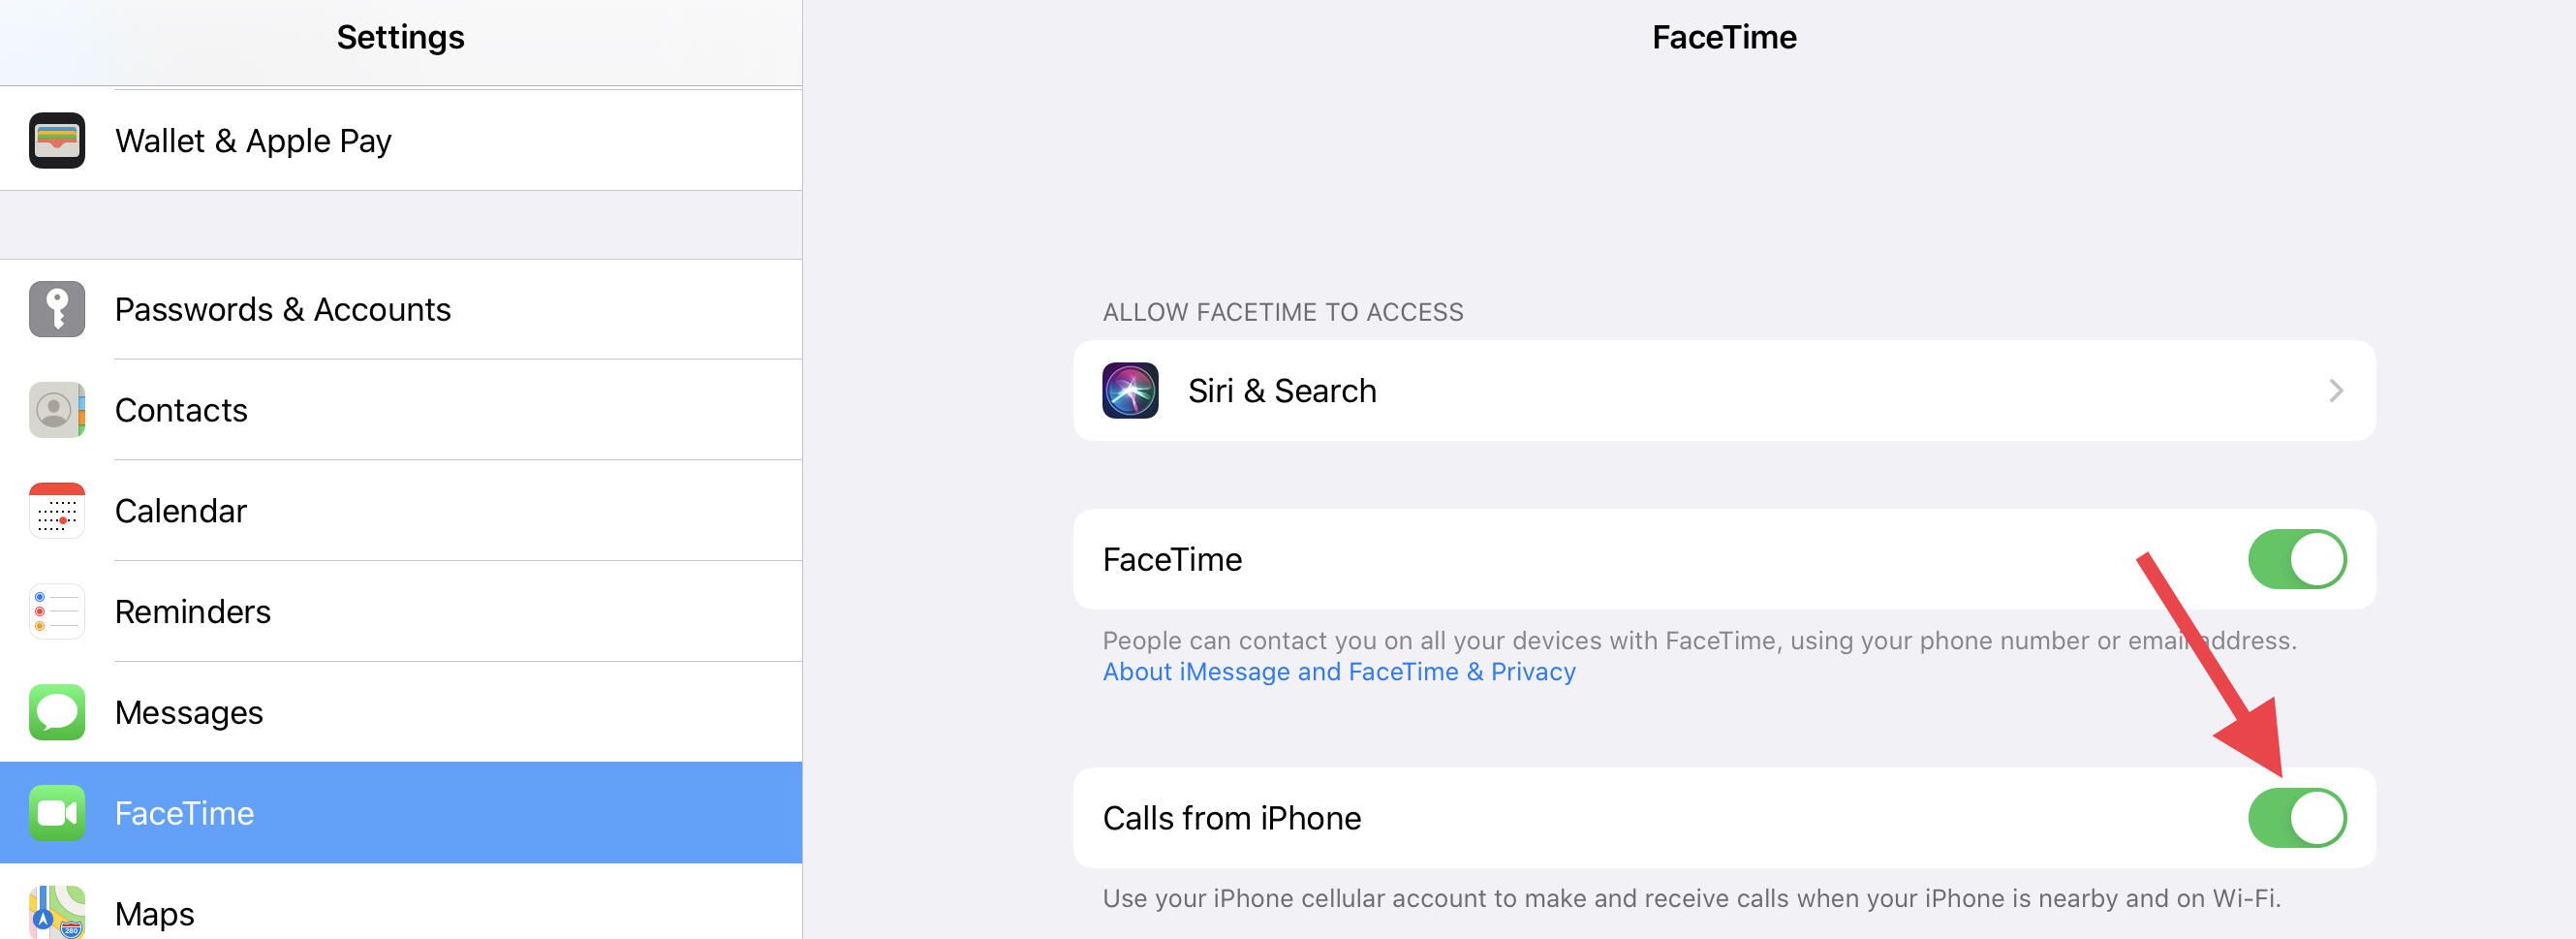The width and height of the screenshot is (2576, 939).
Task: Select the Contacts icon
Action: 57,410
